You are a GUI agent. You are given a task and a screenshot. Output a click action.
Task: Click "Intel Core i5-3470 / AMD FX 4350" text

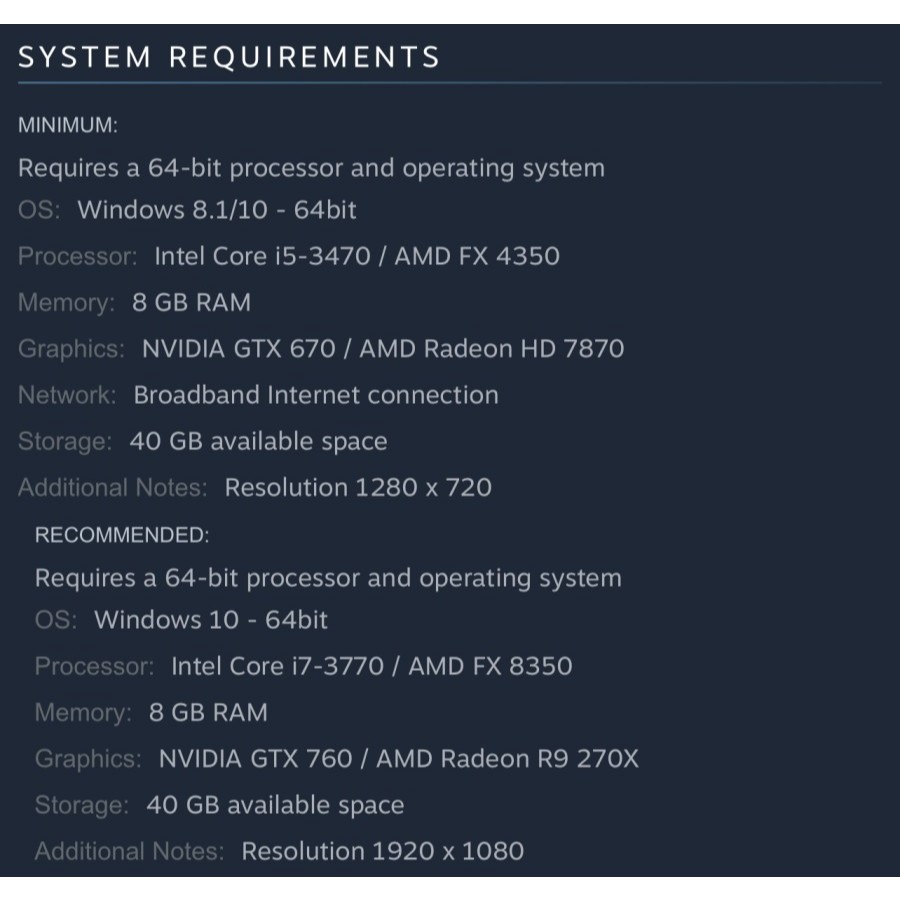(x=356, y=256)
